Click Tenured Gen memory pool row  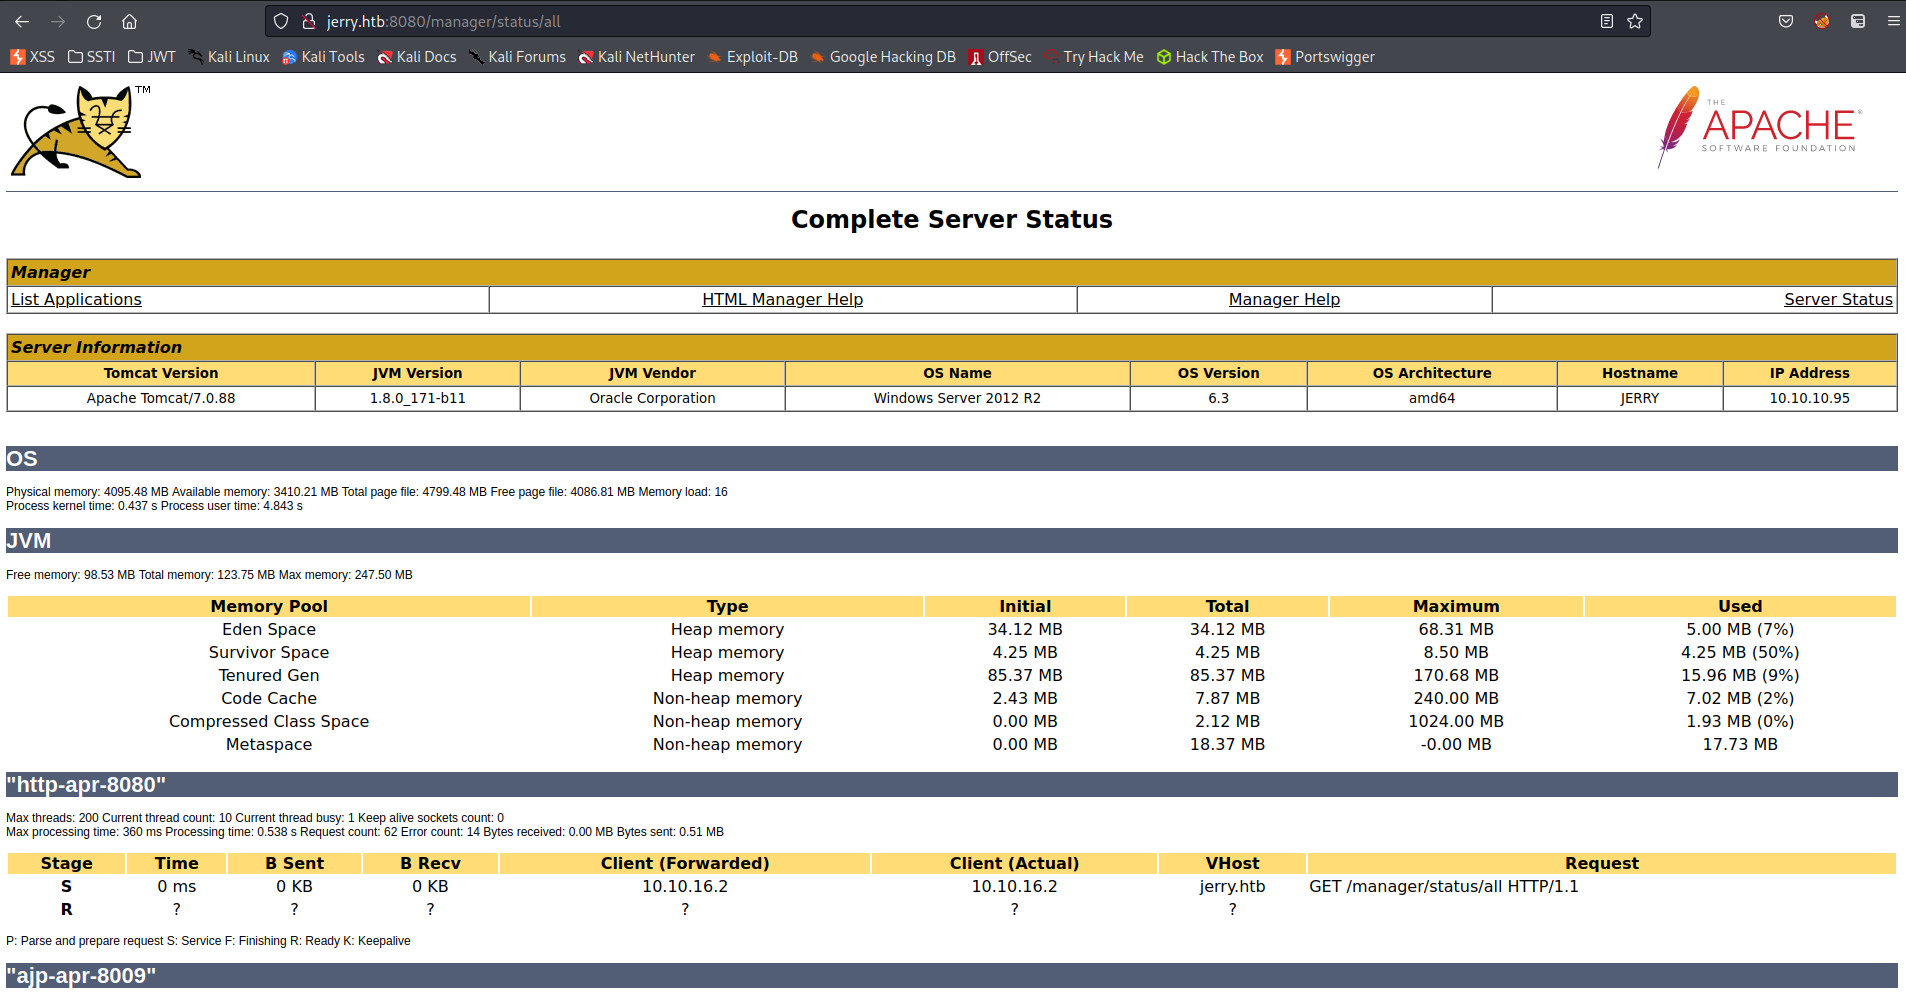click(952, 675)
